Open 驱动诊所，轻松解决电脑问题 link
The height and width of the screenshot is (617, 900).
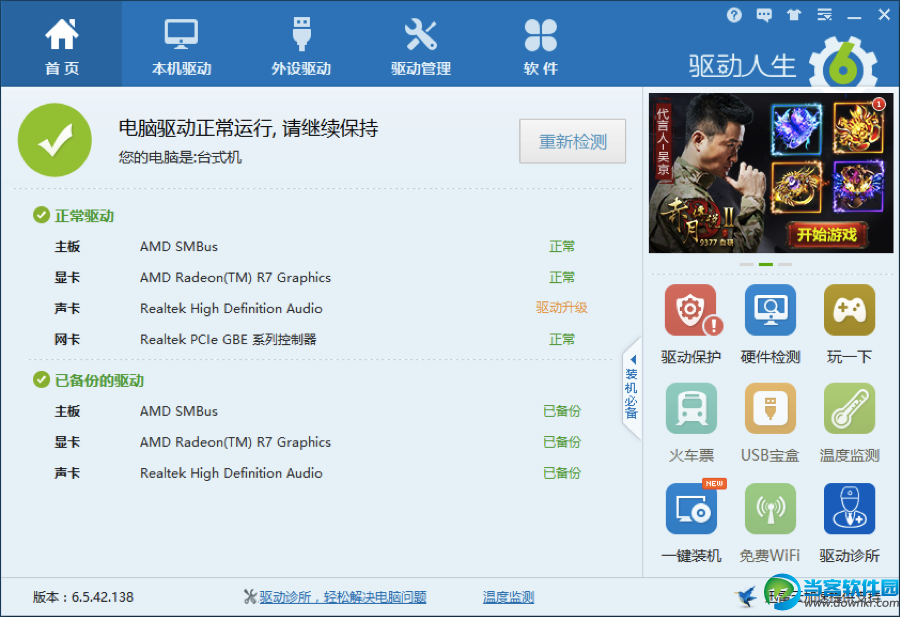(x=343, y=597)
